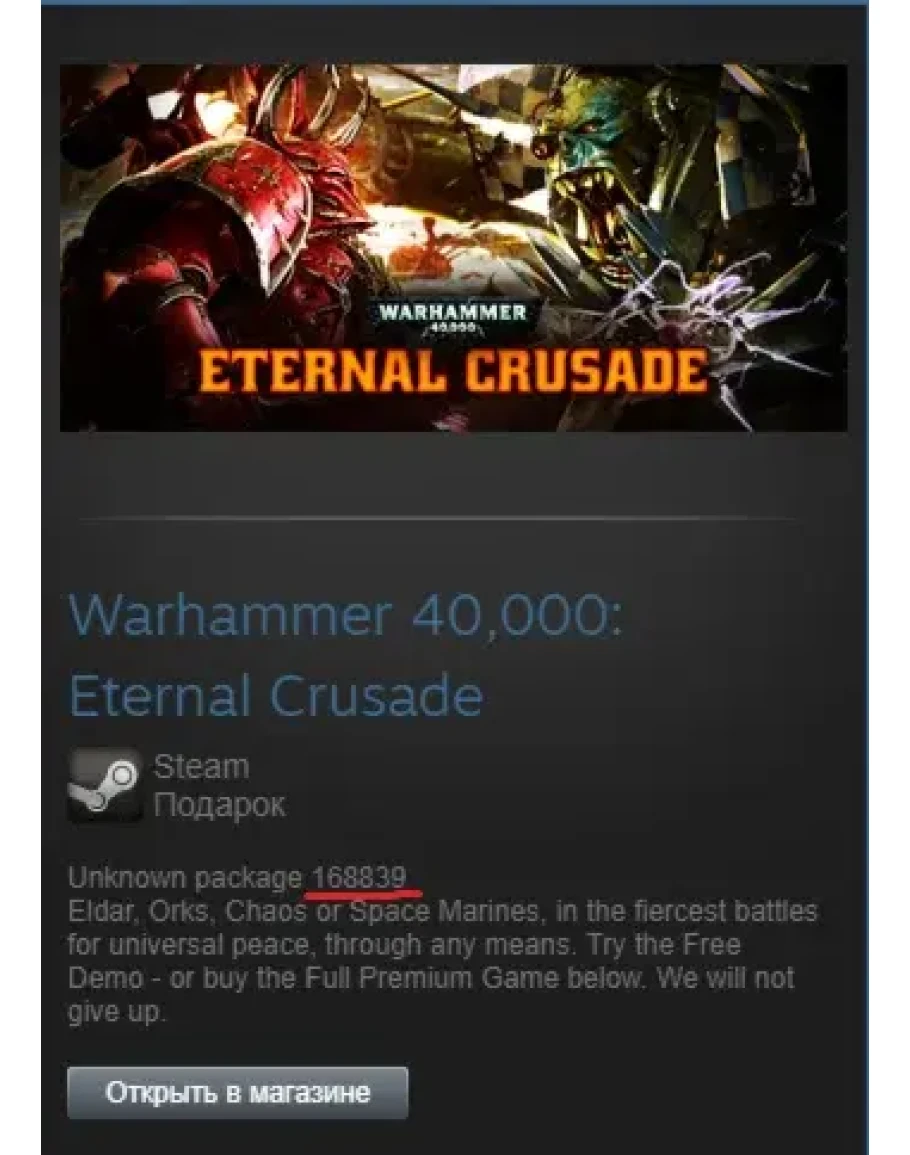Click the Steam logo icon
This screenshot has height=1155, width=910.
pos(105,785)
